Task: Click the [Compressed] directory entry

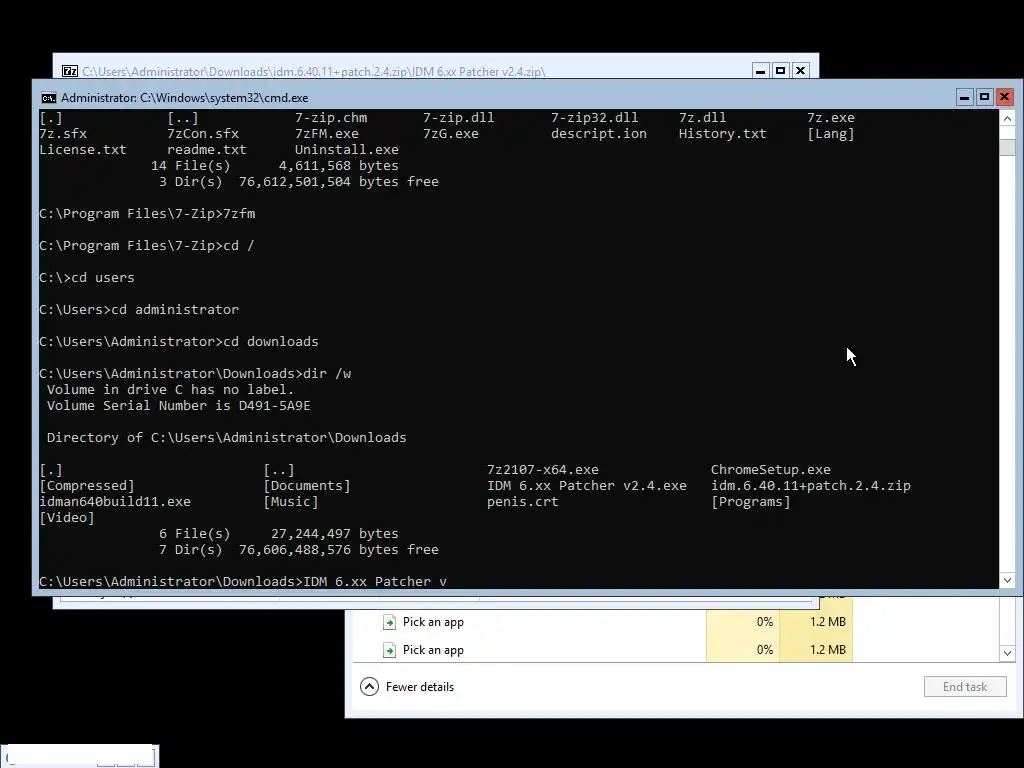Action: coord(87,486)
